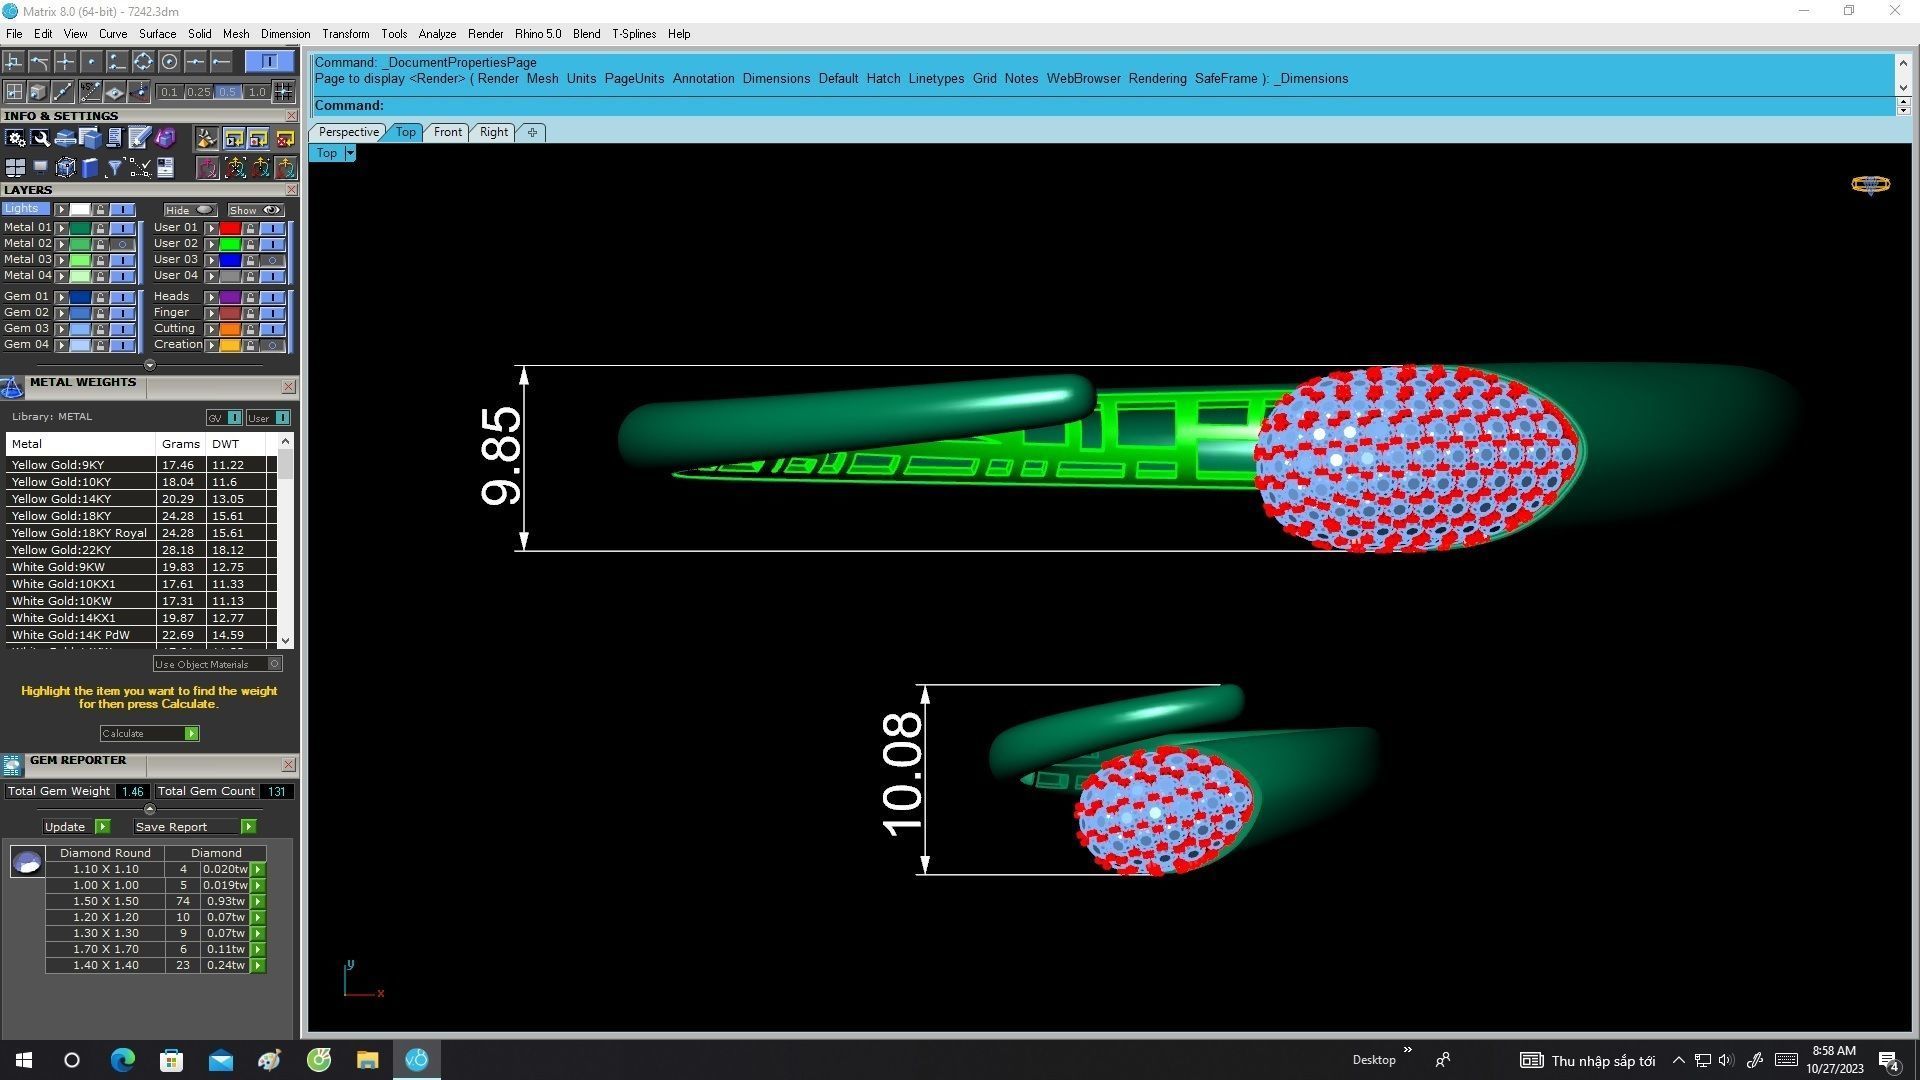This screenshot has height=1080, width=1920.
Task: Click the 45° angle snap icon
Action: click(x=90, y=92)
